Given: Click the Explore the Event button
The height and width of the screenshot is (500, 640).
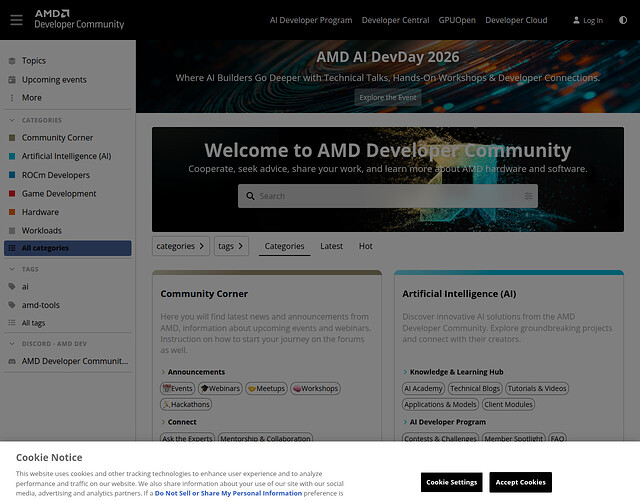Looking at the screenshot, I should click(x=388, y=98).
